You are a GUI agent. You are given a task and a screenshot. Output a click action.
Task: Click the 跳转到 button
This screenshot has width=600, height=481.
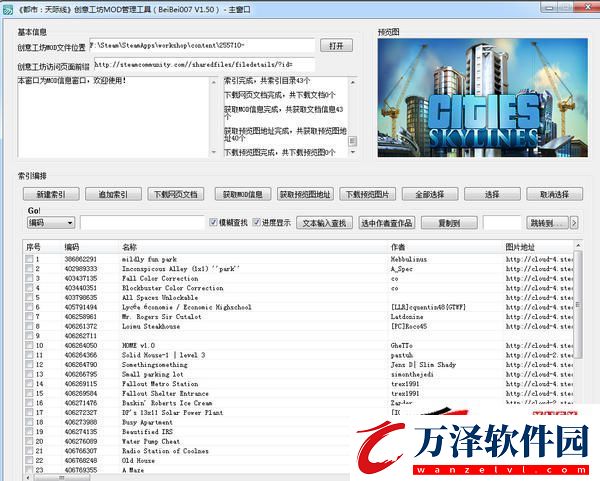pyautogui.click(x=548, y=223)
